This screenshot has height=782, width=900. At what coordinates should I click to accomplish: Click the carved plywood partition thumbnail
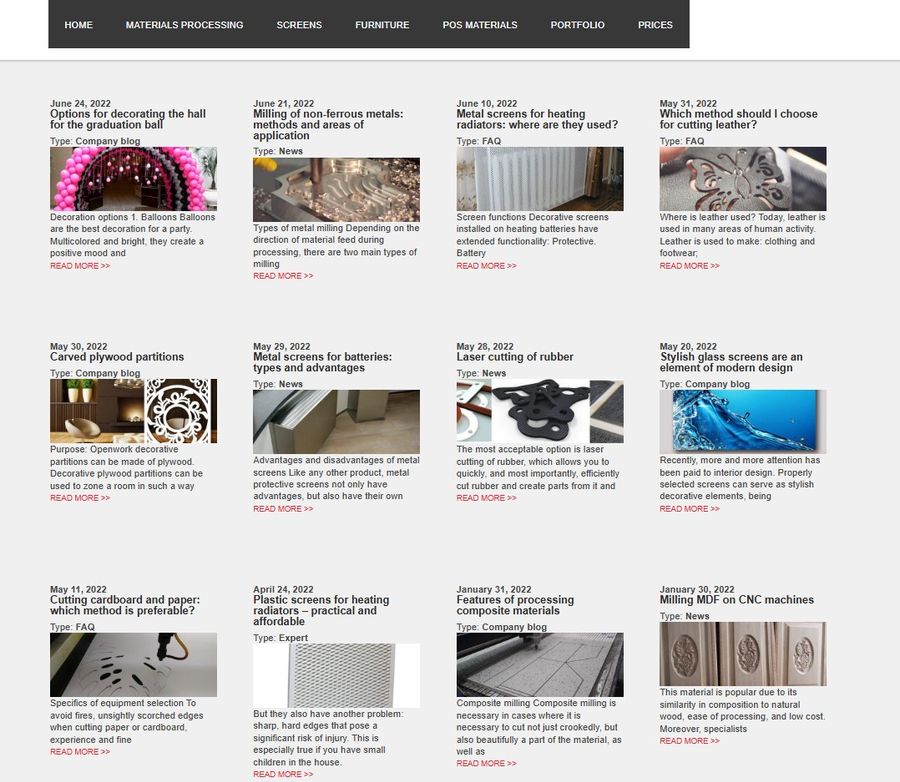pyautogui.click(x=133, y=411)
